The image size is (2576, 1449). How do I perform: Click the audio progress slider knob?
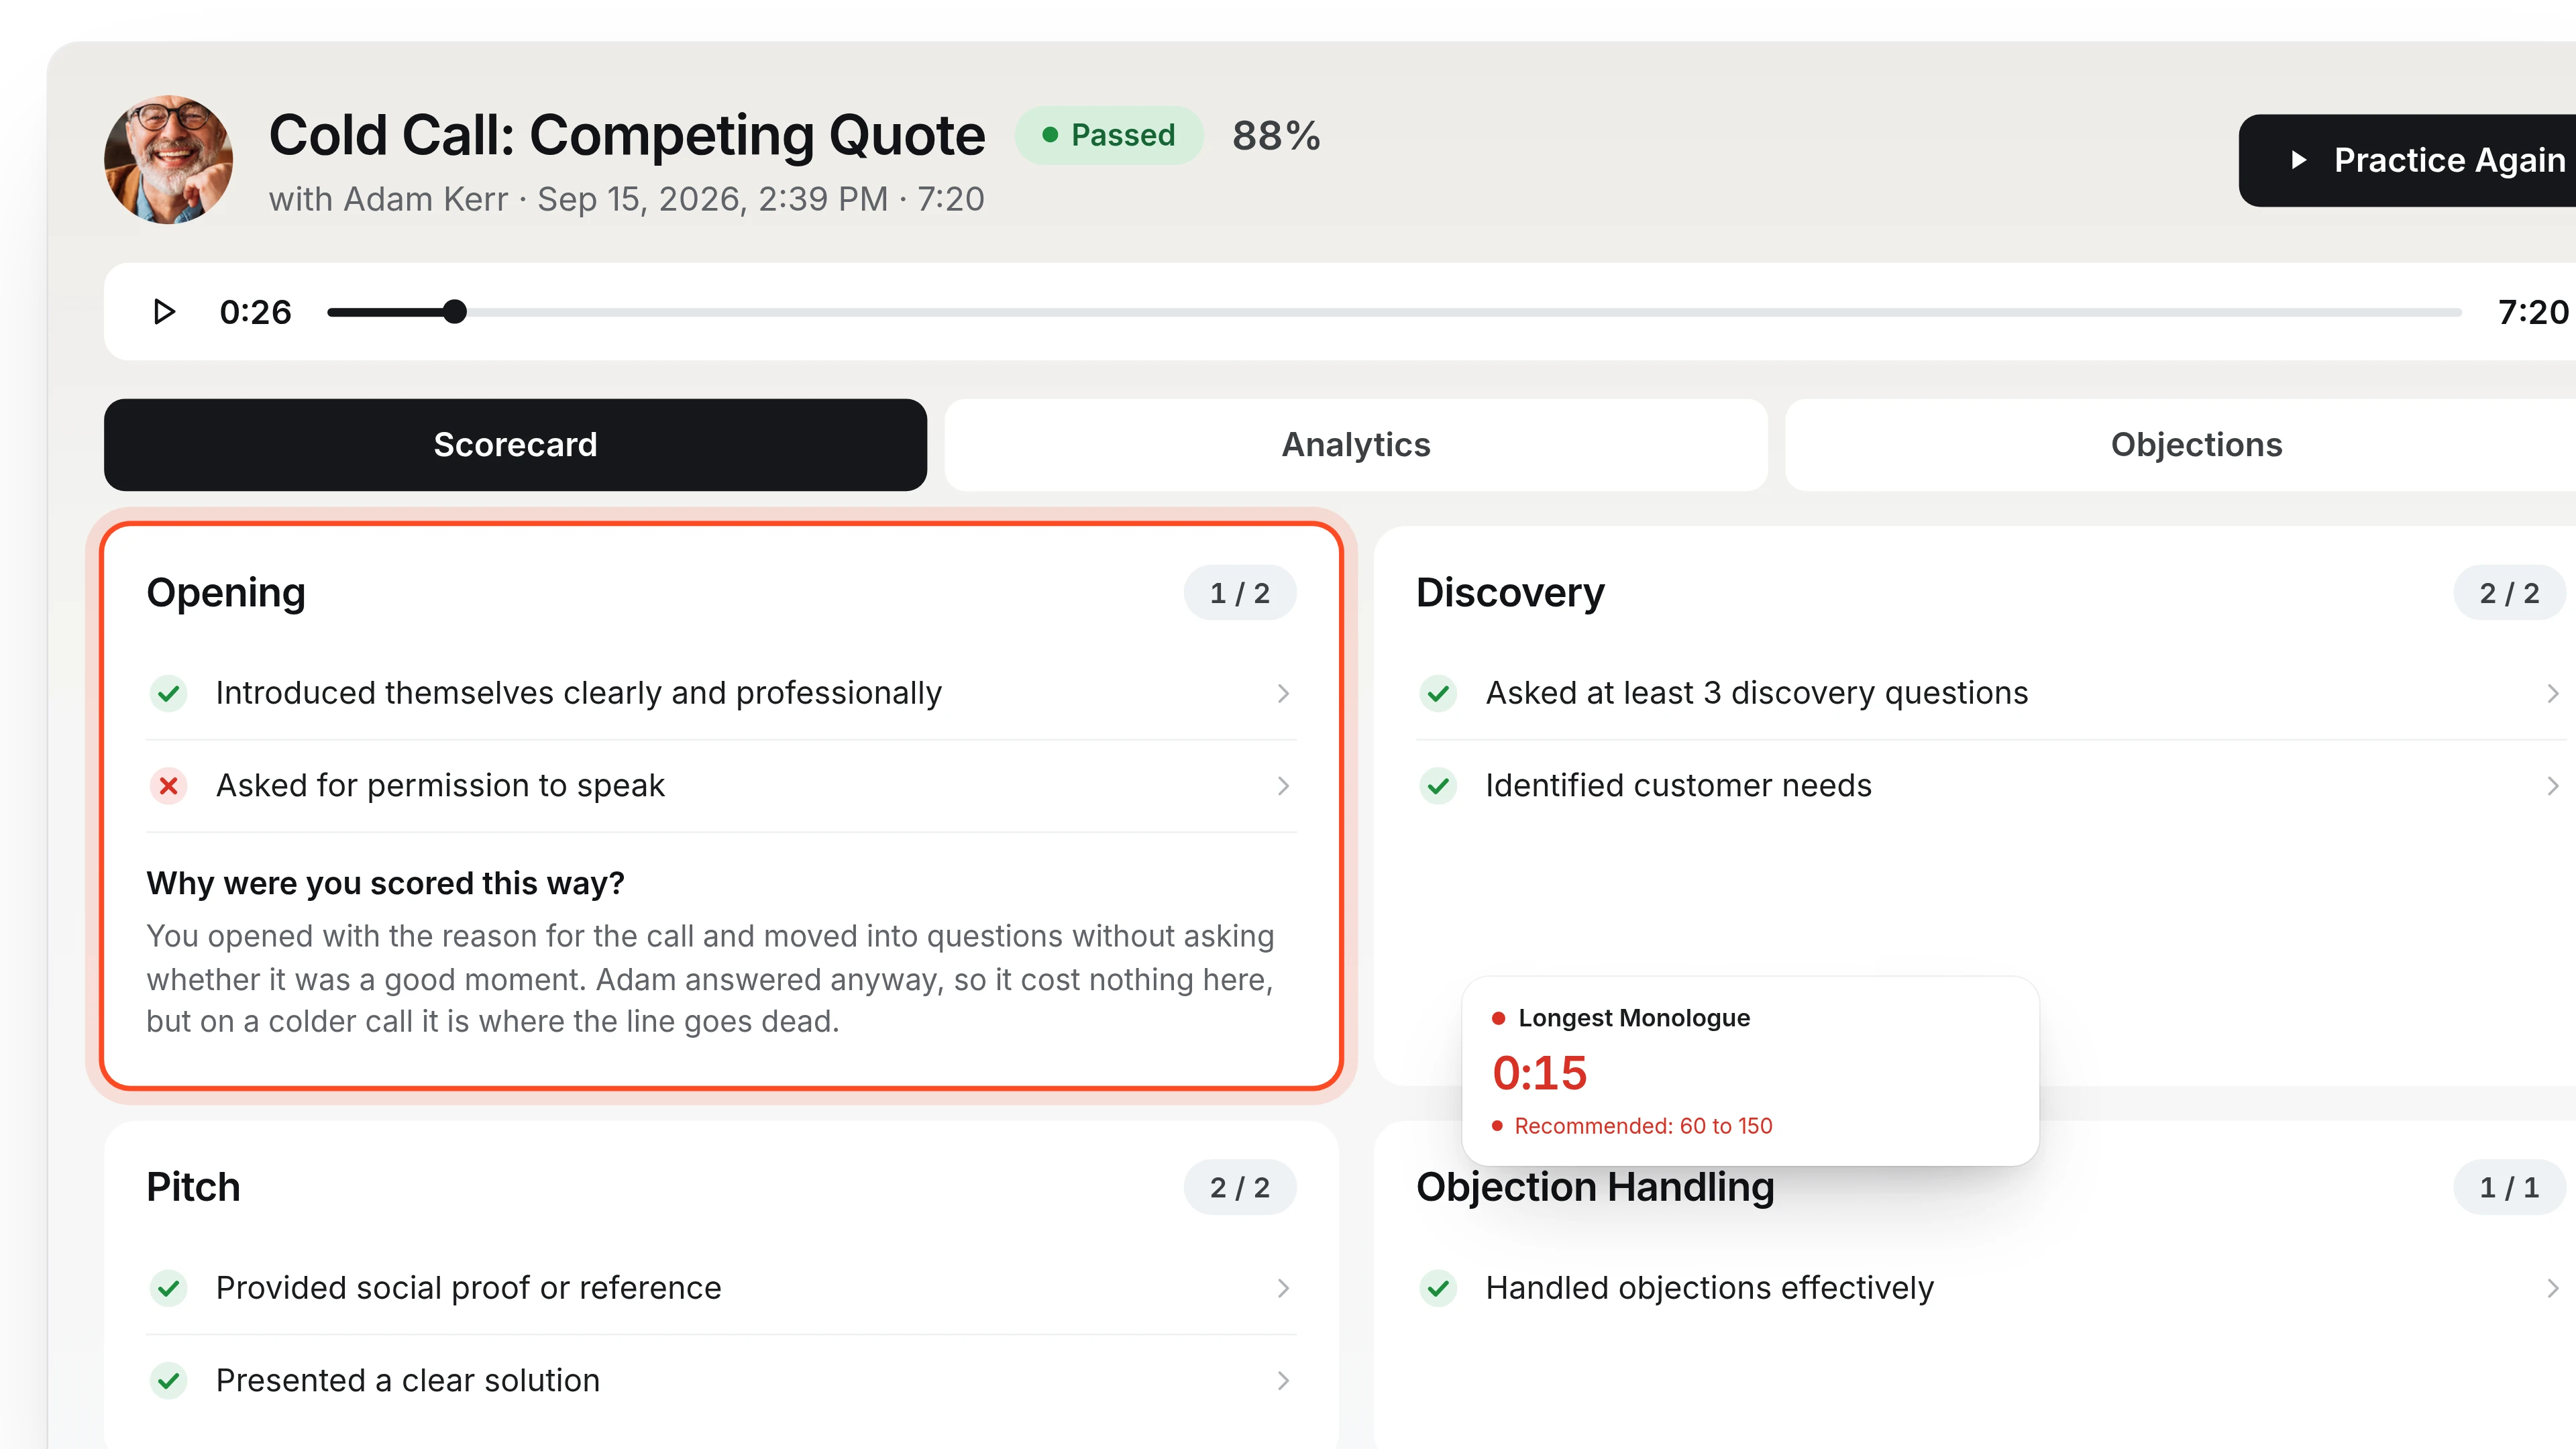point(455,312)
